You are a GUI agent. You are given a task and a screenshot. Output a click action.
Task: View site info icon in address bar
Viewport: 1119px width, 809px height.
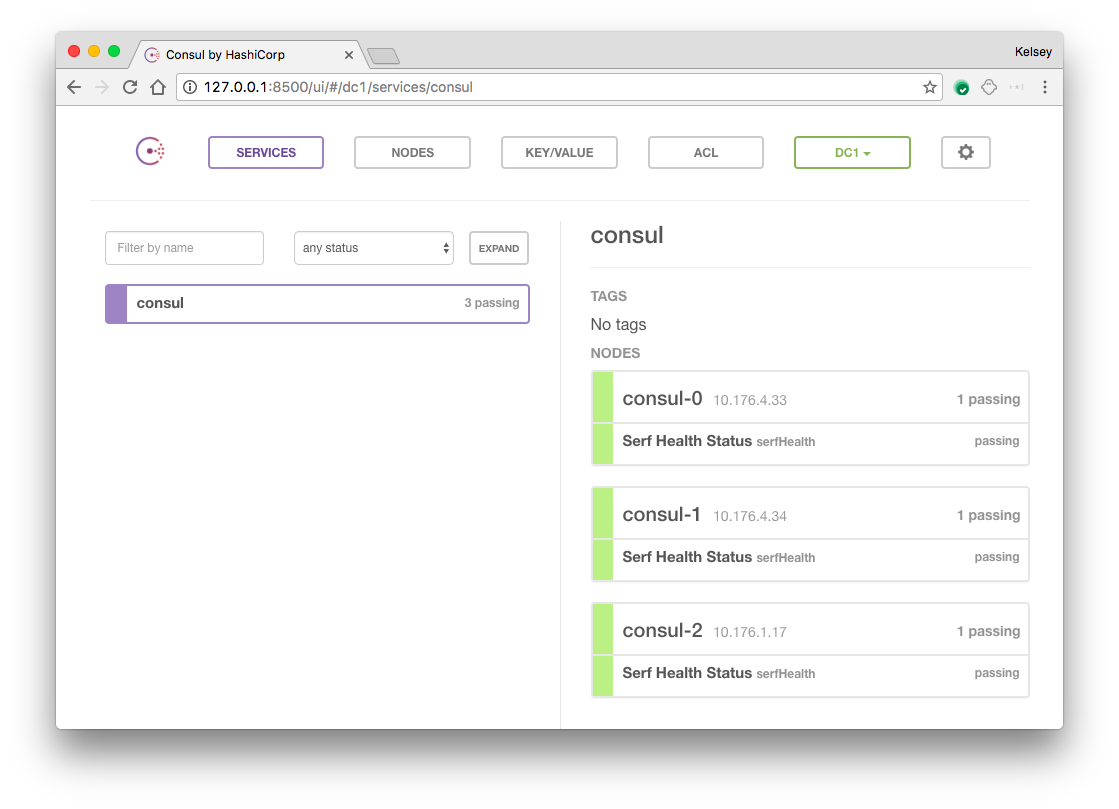pyautogui.click(x=190, y=87)
